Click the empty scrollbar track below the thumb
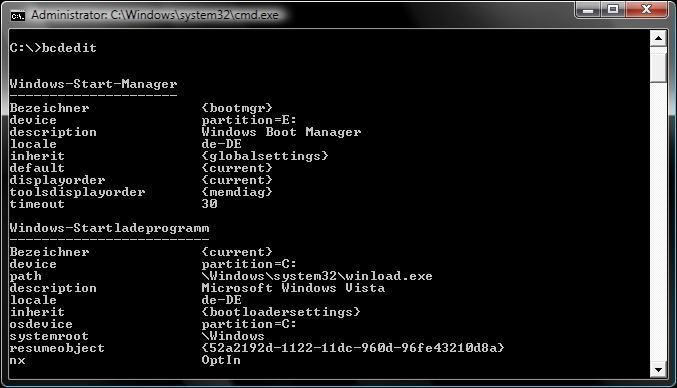The height and width of the screenshot is (388, 677). point(658,222)
